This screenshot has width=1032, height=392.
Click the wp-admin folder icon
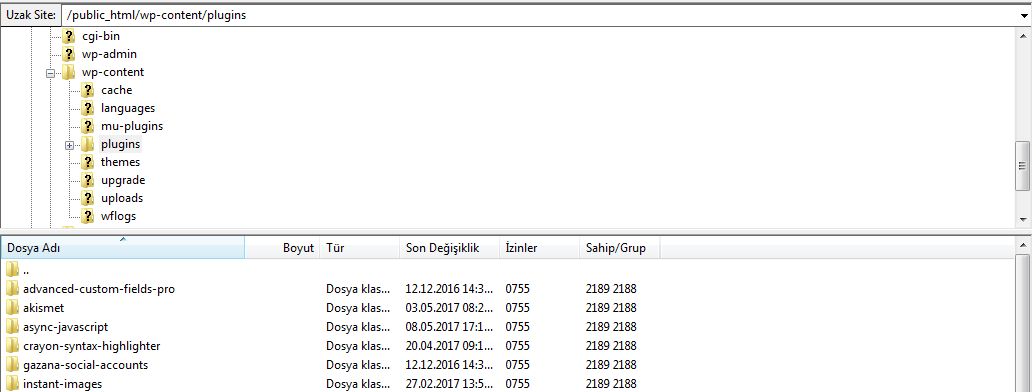tap(69, 54)
